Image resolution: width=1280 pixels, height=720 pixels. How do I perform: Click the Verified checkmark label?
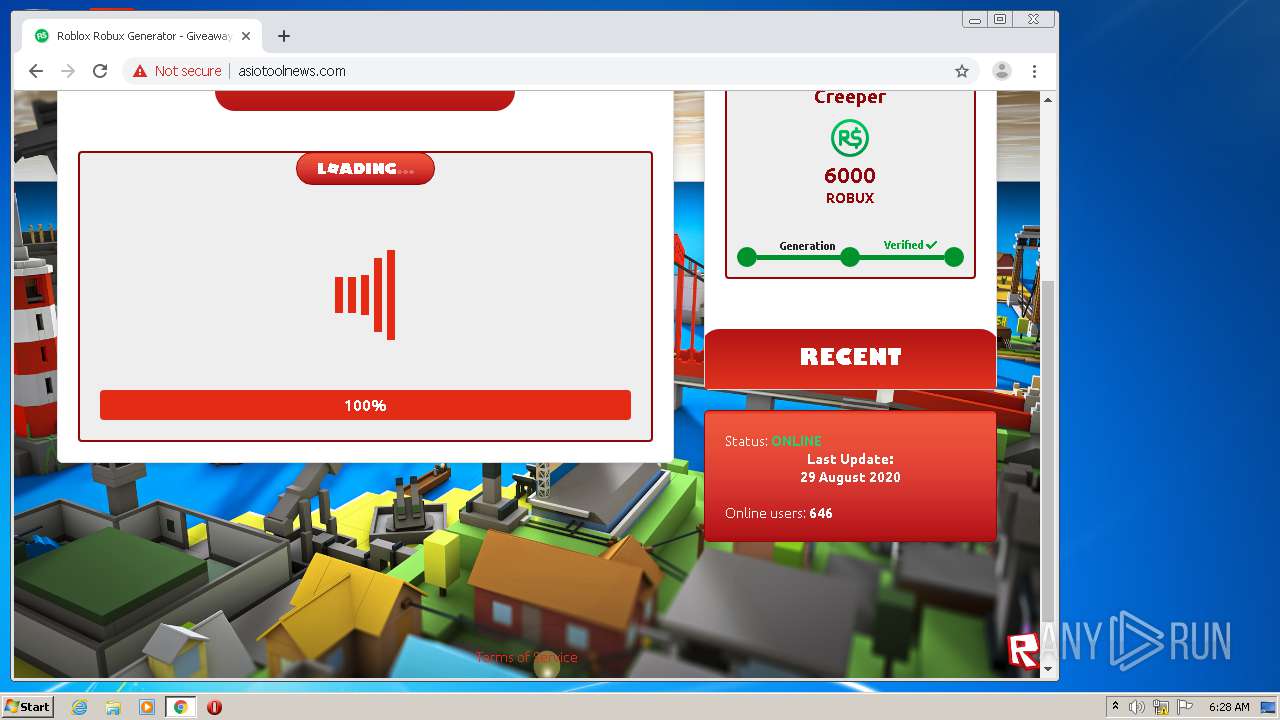point(910,245)
